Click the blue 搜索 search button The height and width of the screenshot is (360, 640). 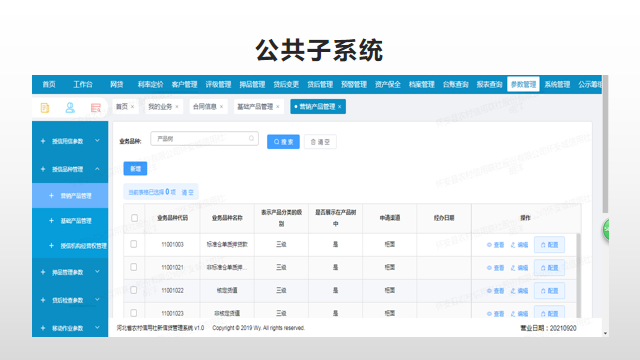pos(283,142)
